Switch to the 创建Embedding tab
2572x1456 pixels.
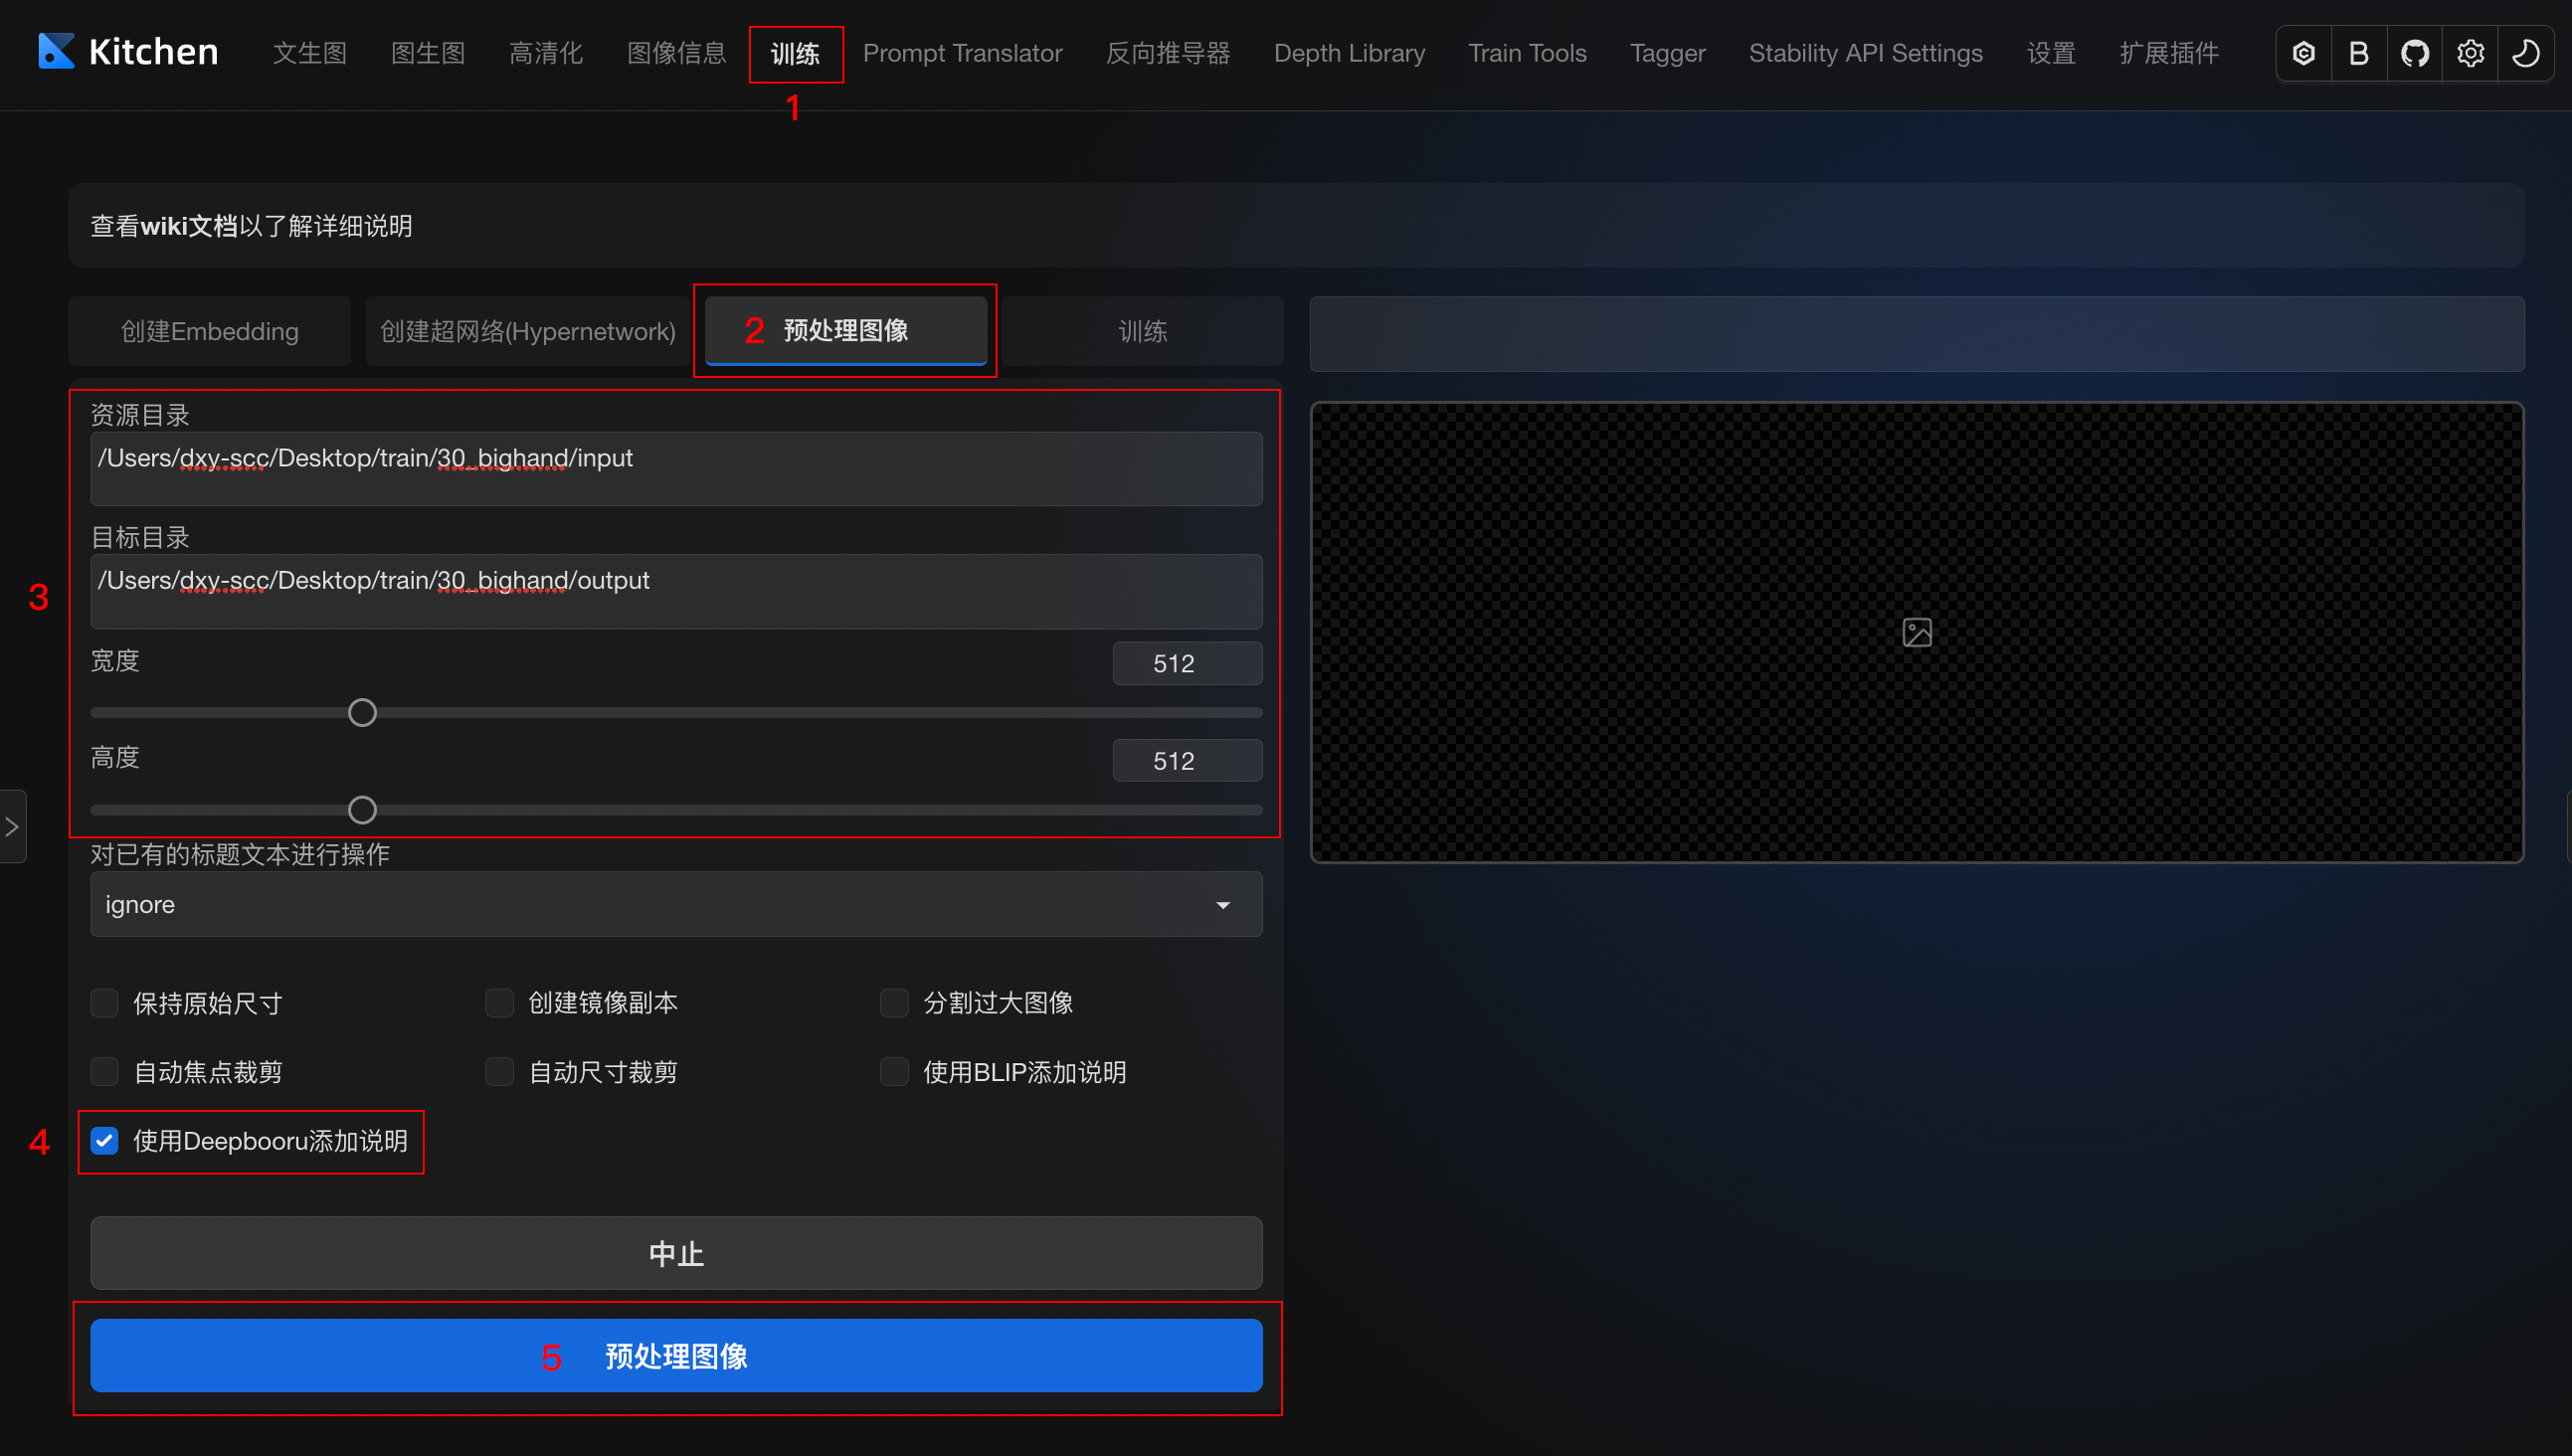click(210, 331)
